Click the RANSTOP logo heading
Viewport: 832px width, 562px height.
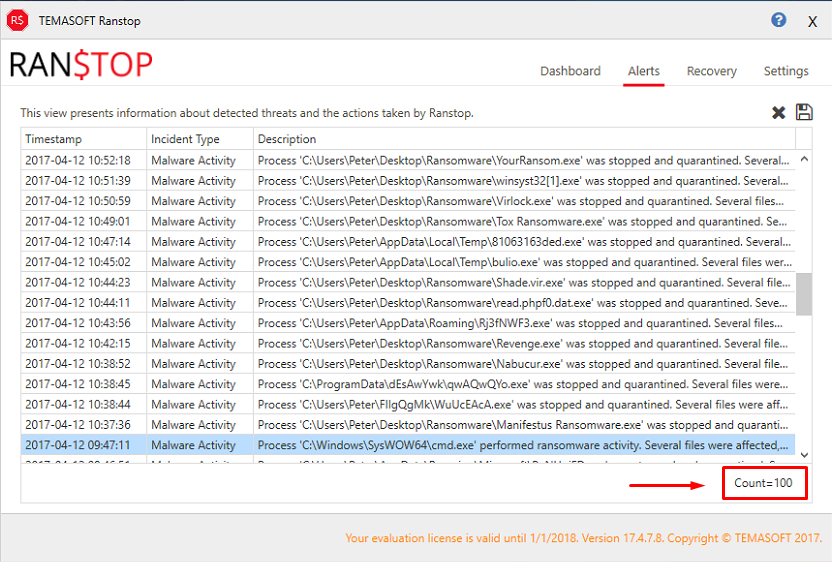(x=81, y=65)
